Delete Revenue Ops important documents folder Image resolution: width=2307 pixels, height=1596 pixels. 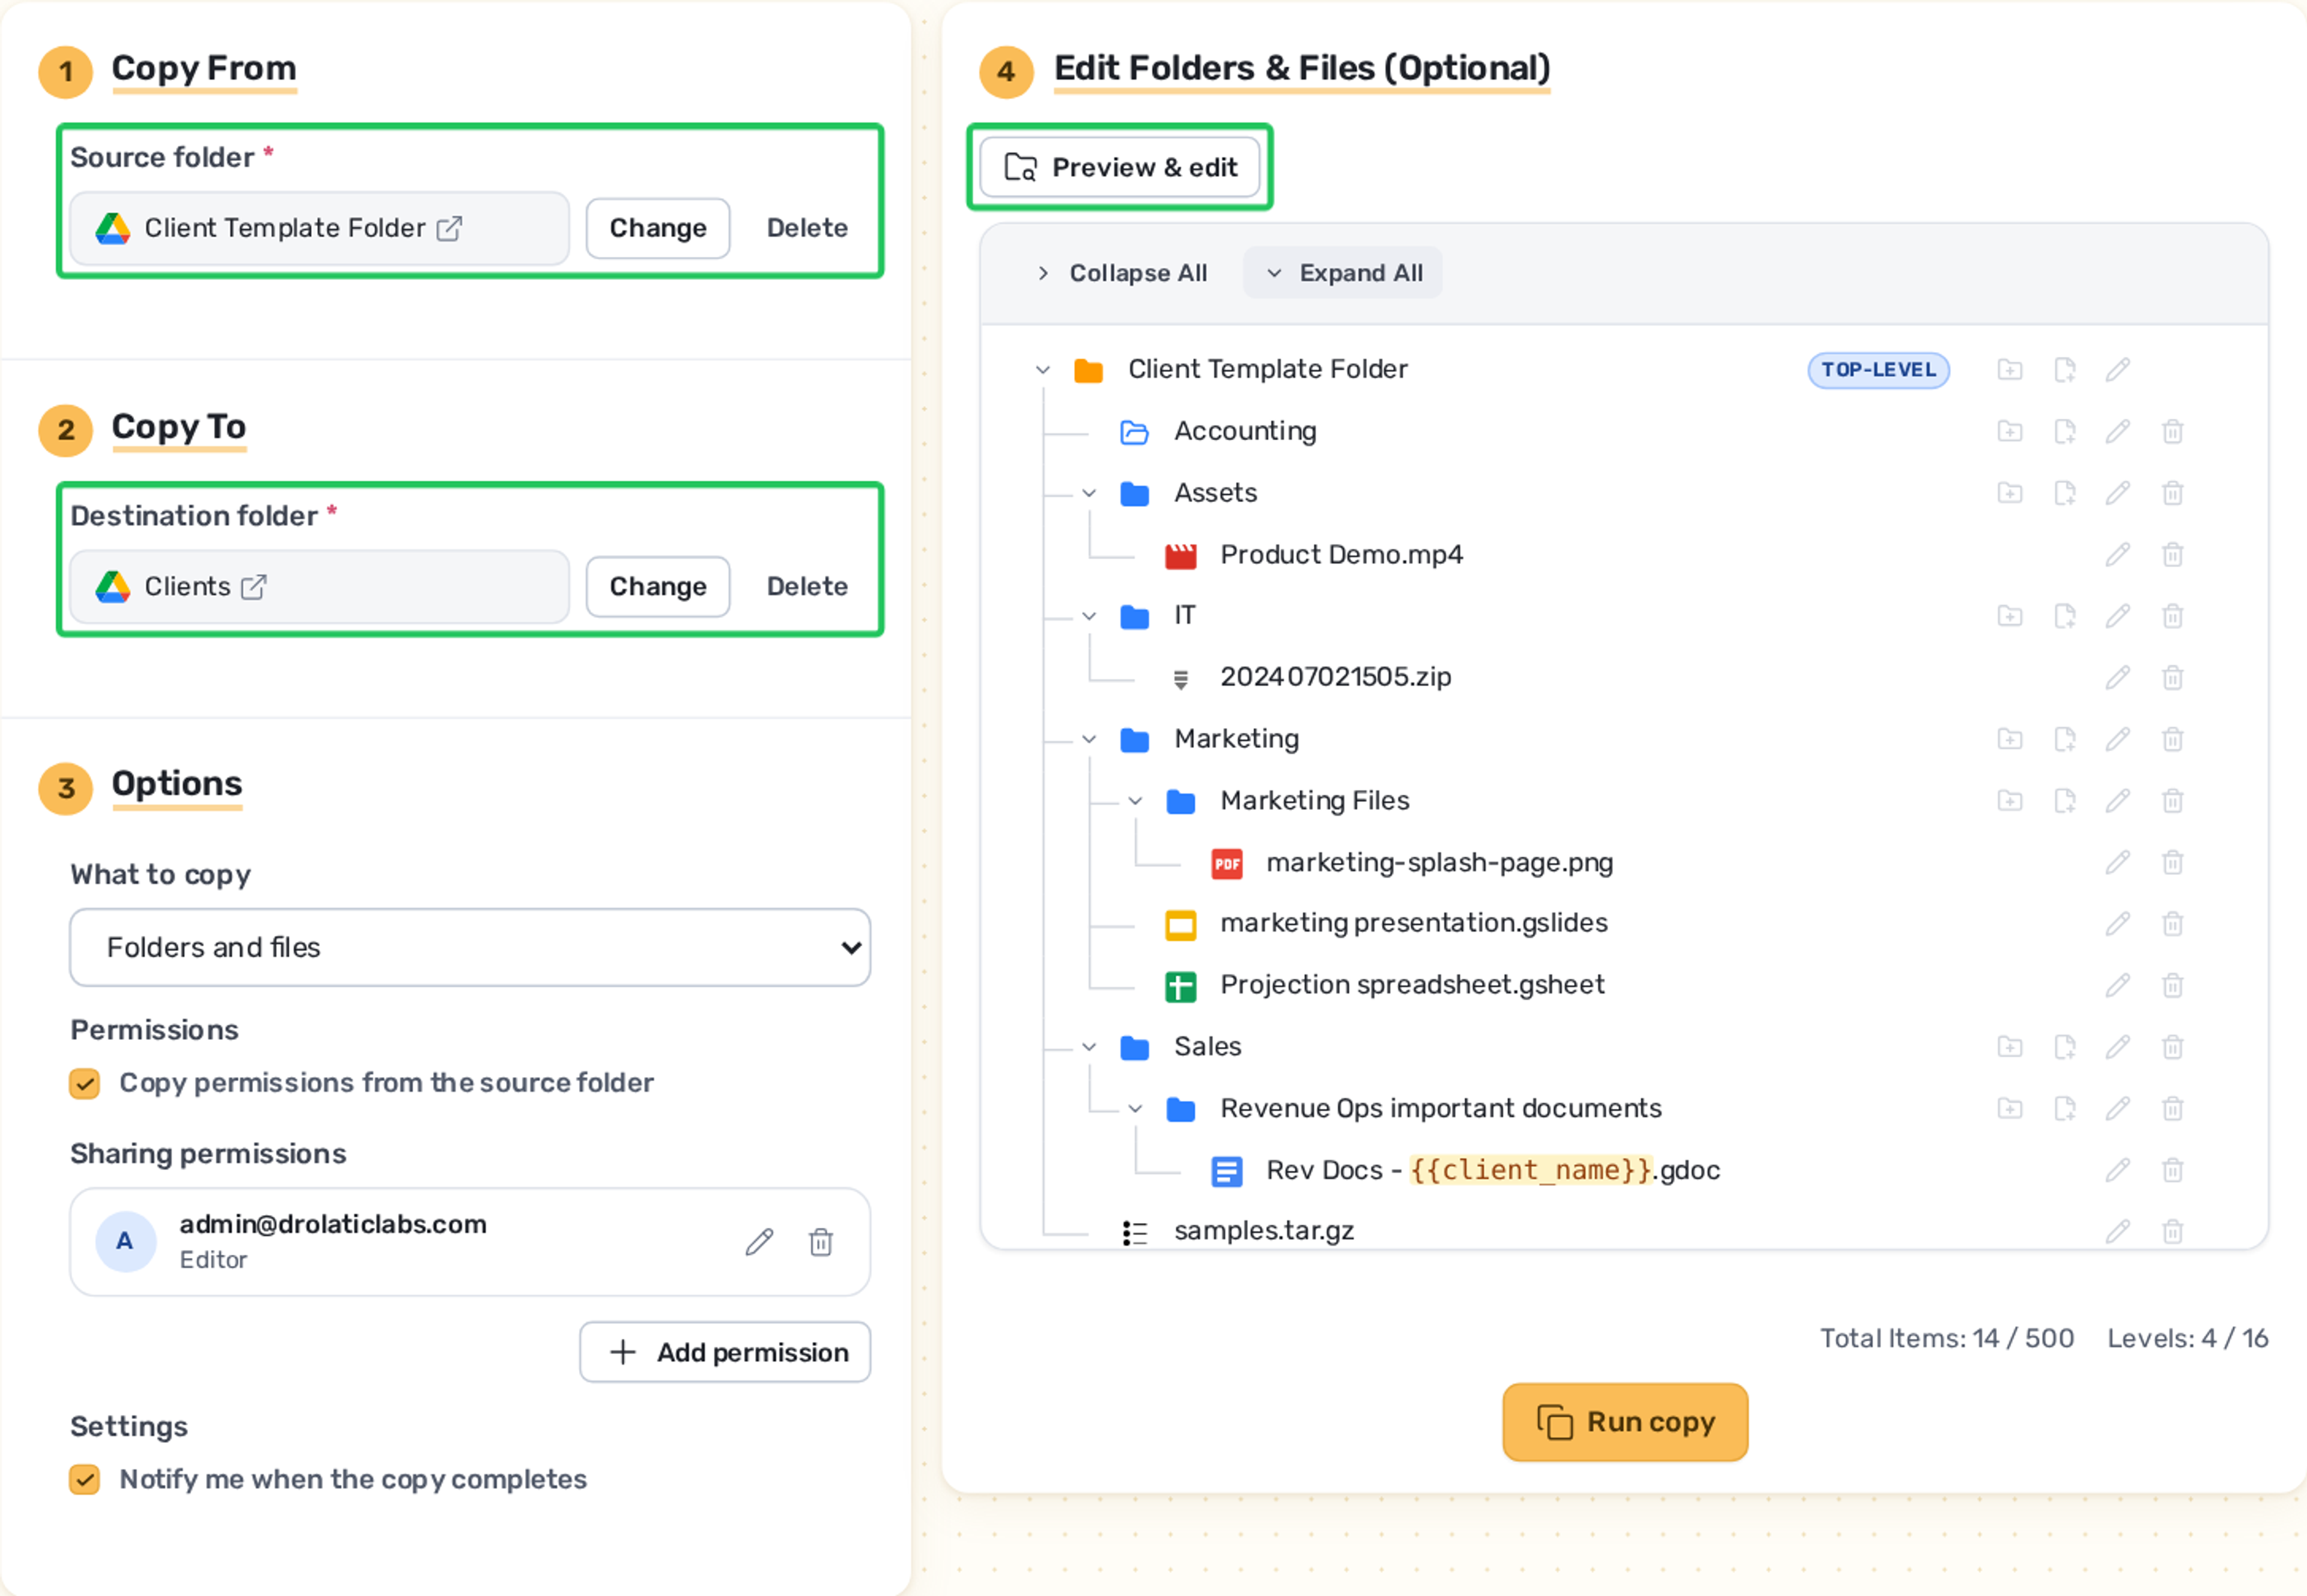2173,1109
